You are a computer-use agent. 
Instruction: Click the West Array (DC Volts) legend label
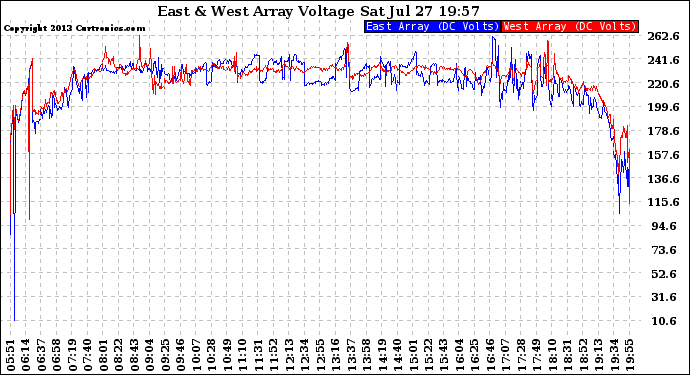570,26
